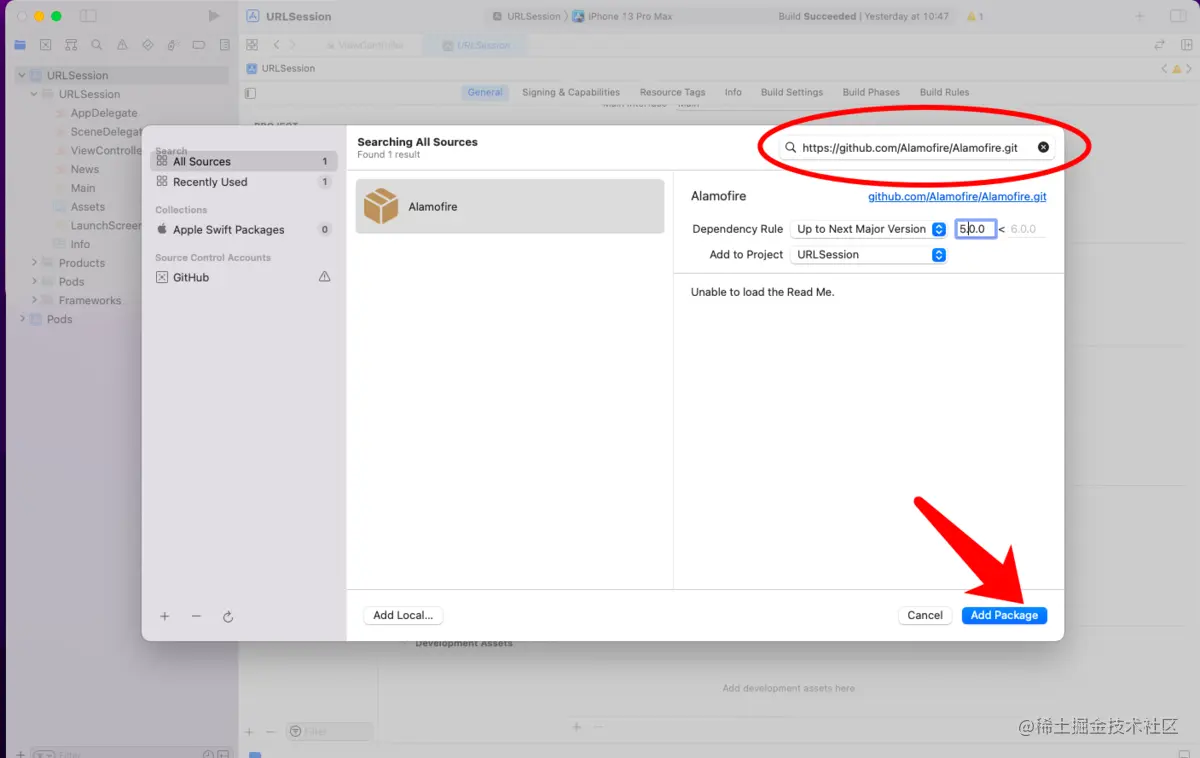Open the symbol navigator icon
Screen dimensions: 1200x758
pyautogui.click(x=71, y=45)
